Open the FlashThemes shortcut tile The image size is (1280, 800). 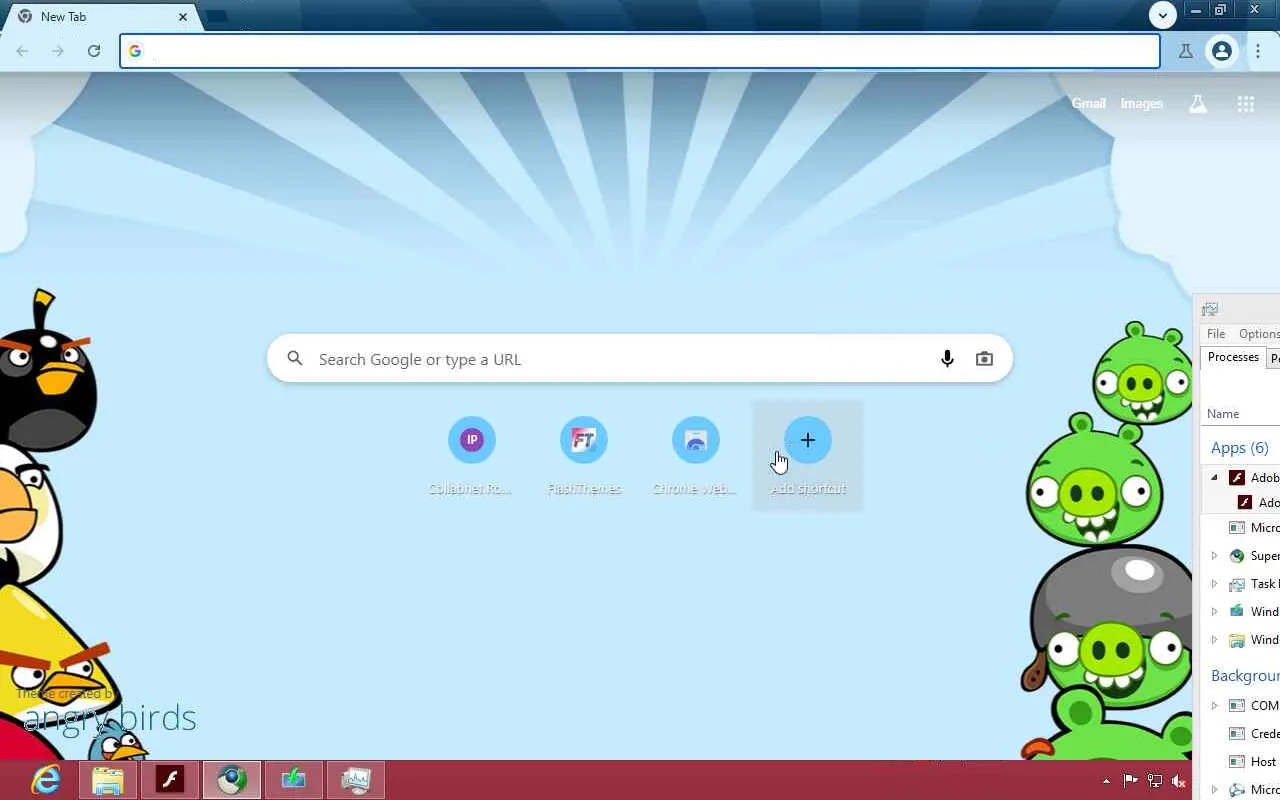(584, 455)
